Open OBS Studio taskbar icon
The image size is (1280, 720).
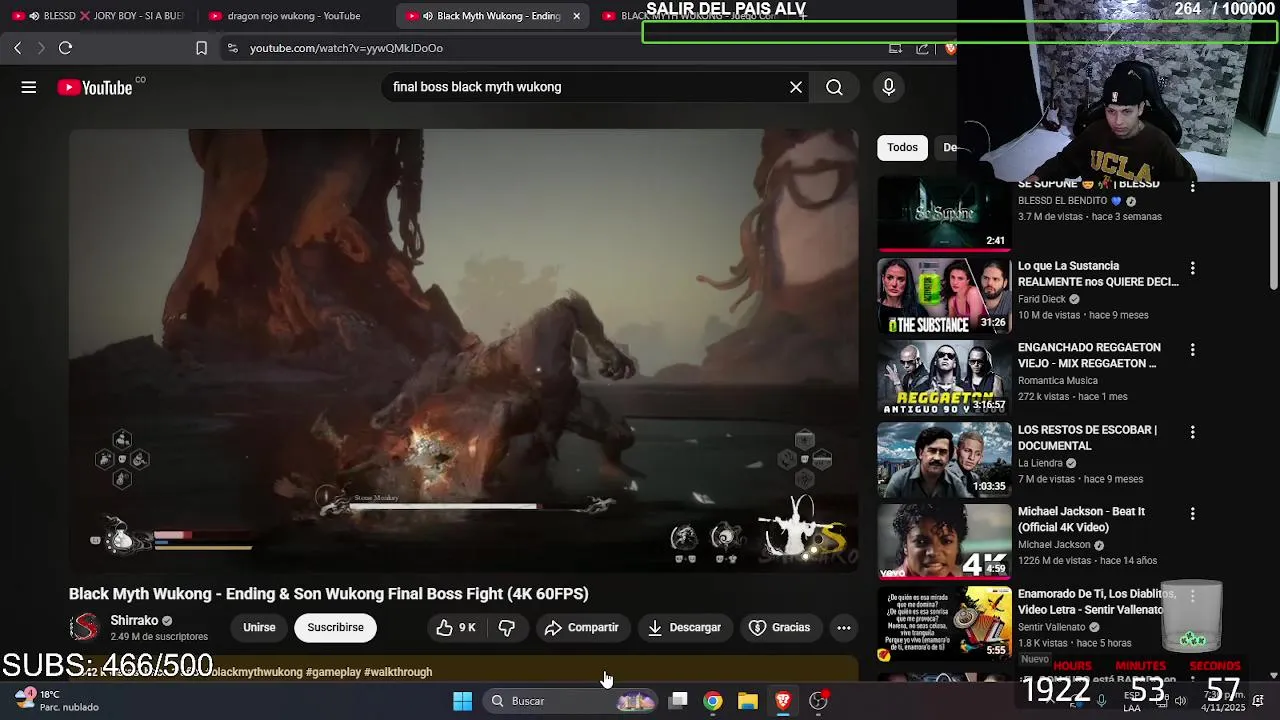coord(818,701)
